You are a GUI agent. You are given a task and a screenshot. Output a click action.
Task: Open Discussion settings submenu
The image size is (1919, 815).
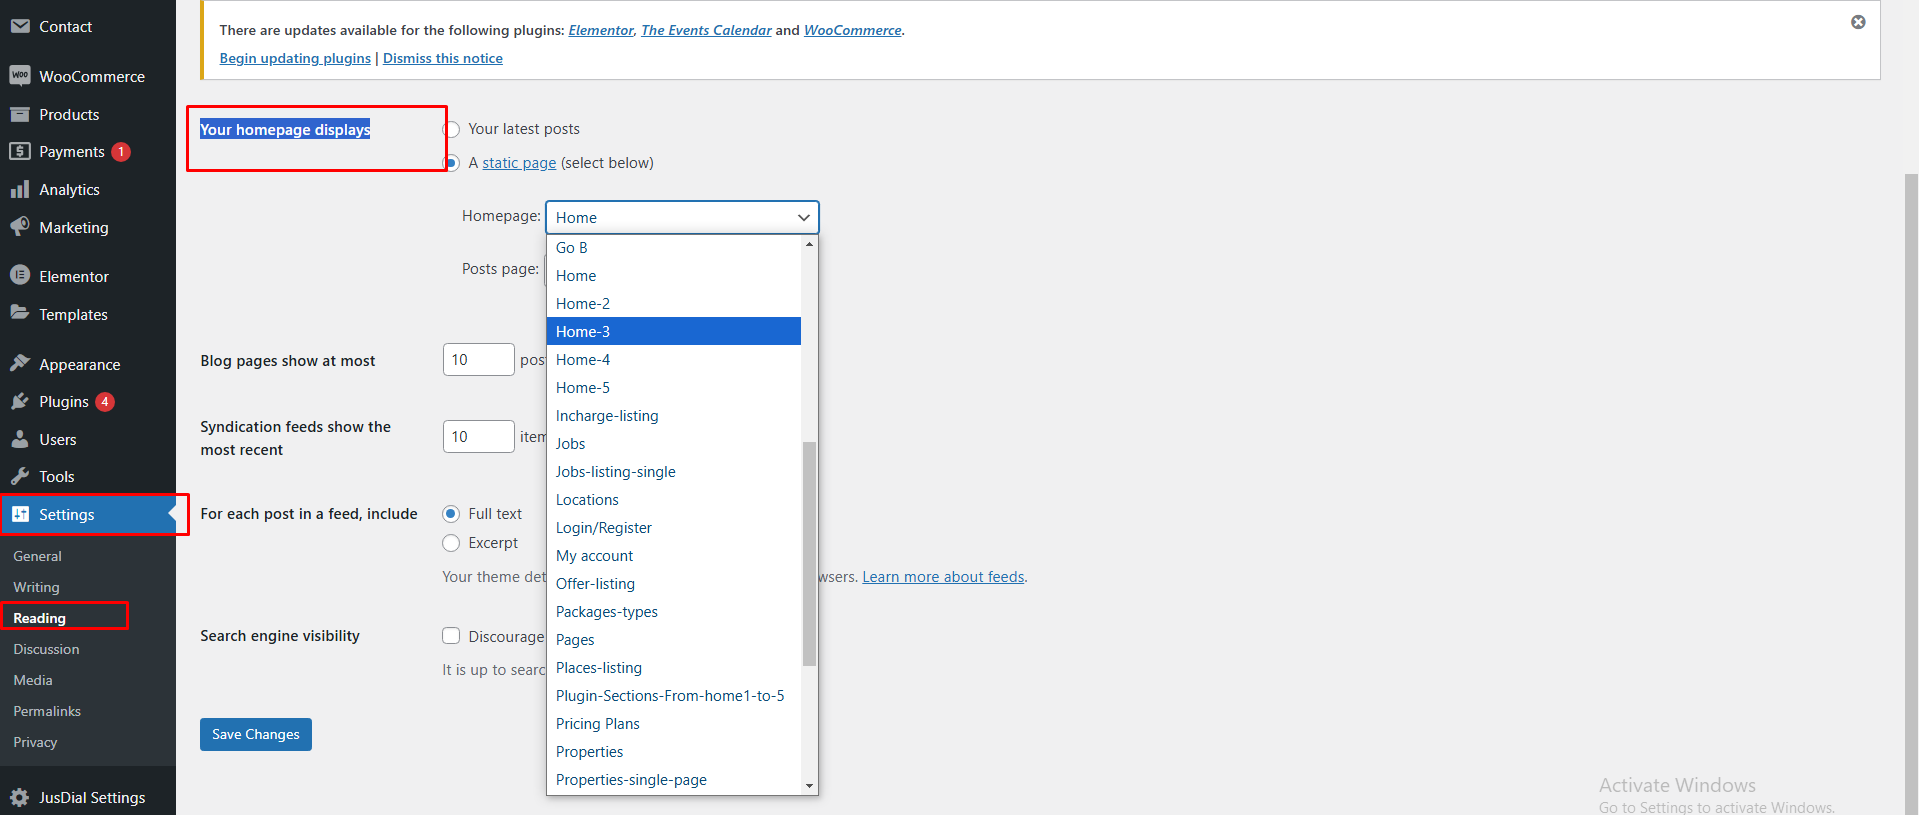(46, 649)
